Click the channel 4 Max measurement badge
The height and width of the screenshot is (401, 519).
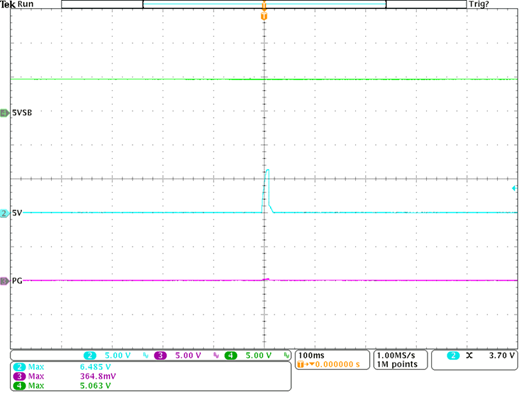tap(19, 386)
